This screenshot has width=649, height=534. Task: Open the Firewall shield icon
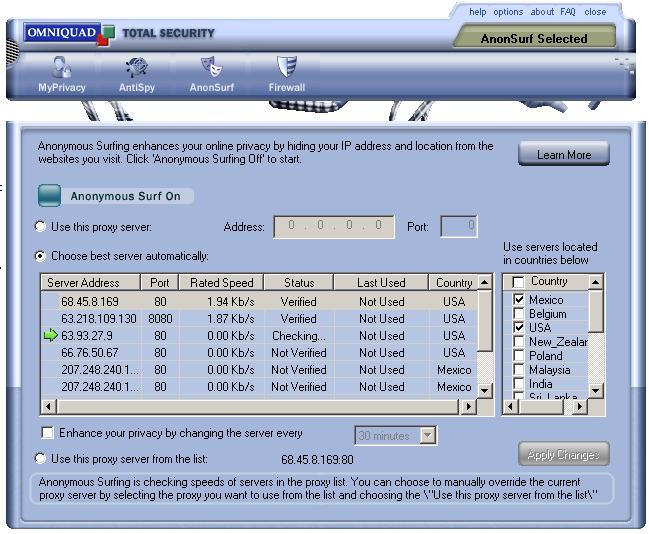coord(287,67)
